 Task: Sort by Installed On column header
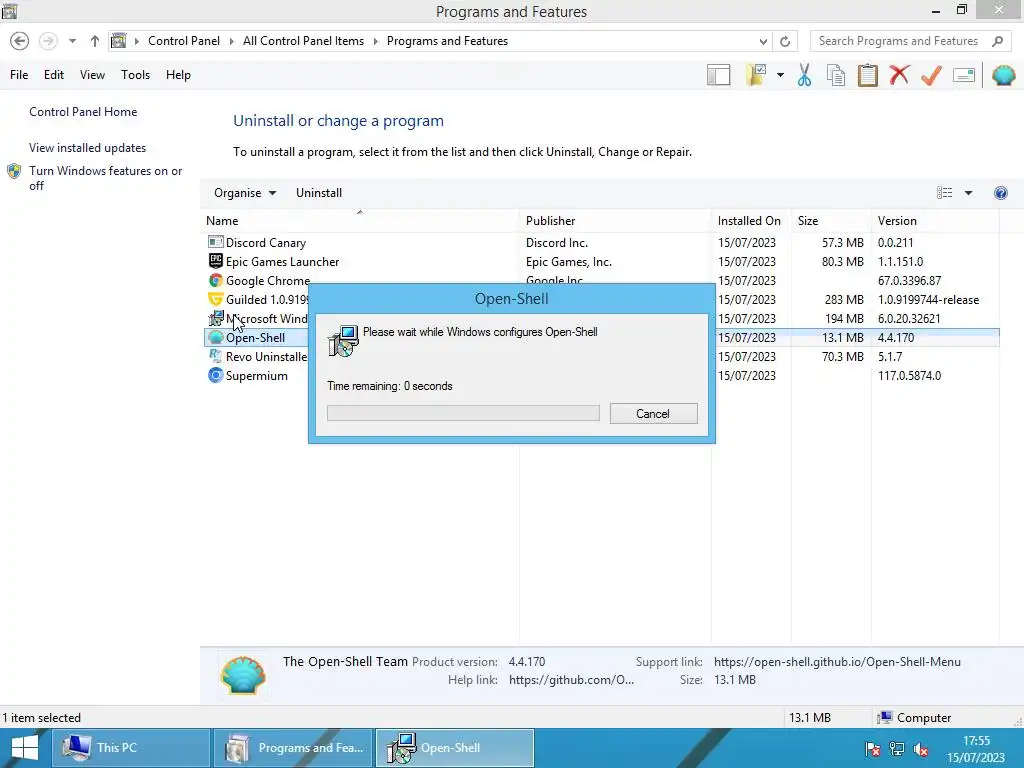[752, 221]
